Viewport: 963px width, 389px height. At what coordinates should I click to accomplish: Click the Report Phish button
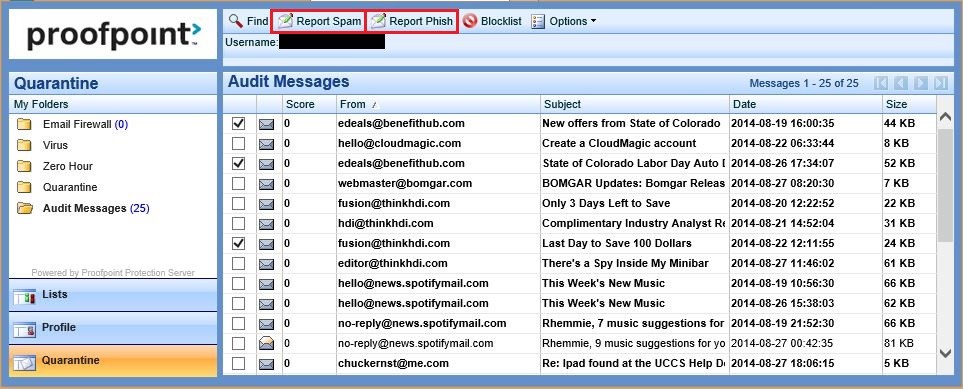pos(412,21)
